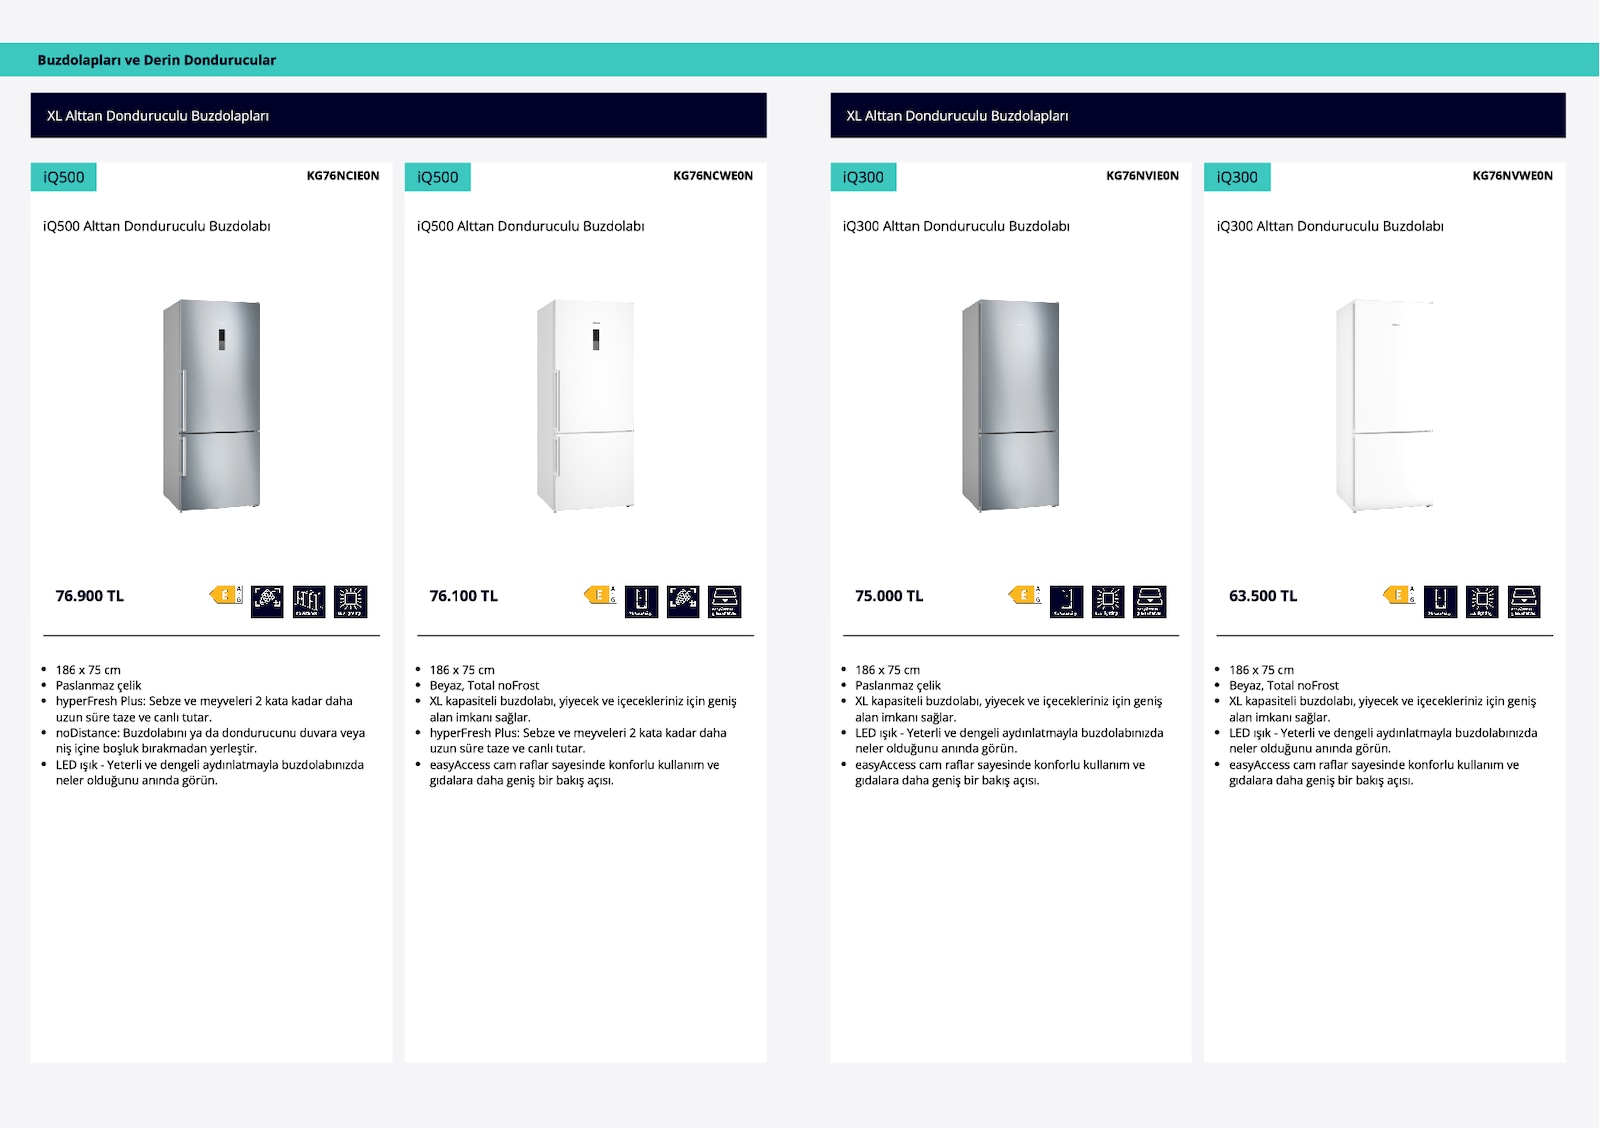Click the energy class E label for KG76NVIE0N

tap(1025, 595)
